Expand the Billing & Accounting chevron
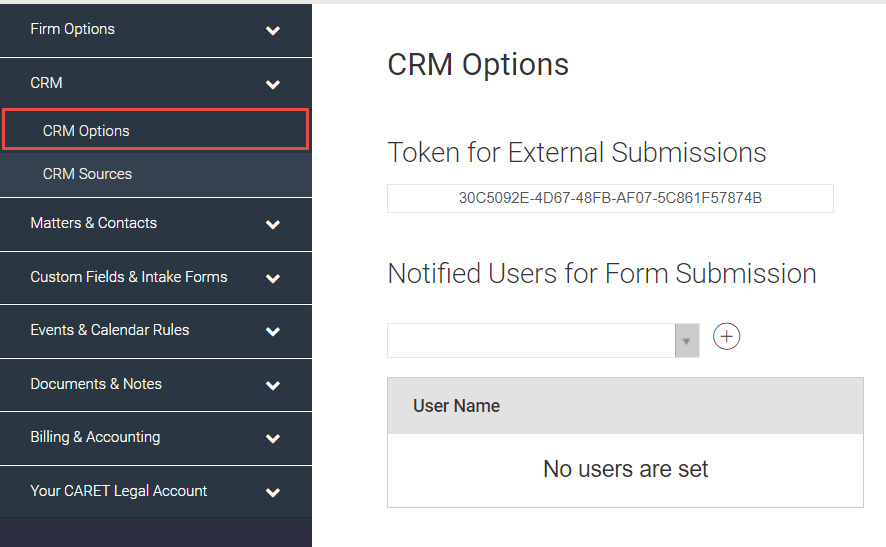Screen dimensions: 886x547 [x=273, y=439]
